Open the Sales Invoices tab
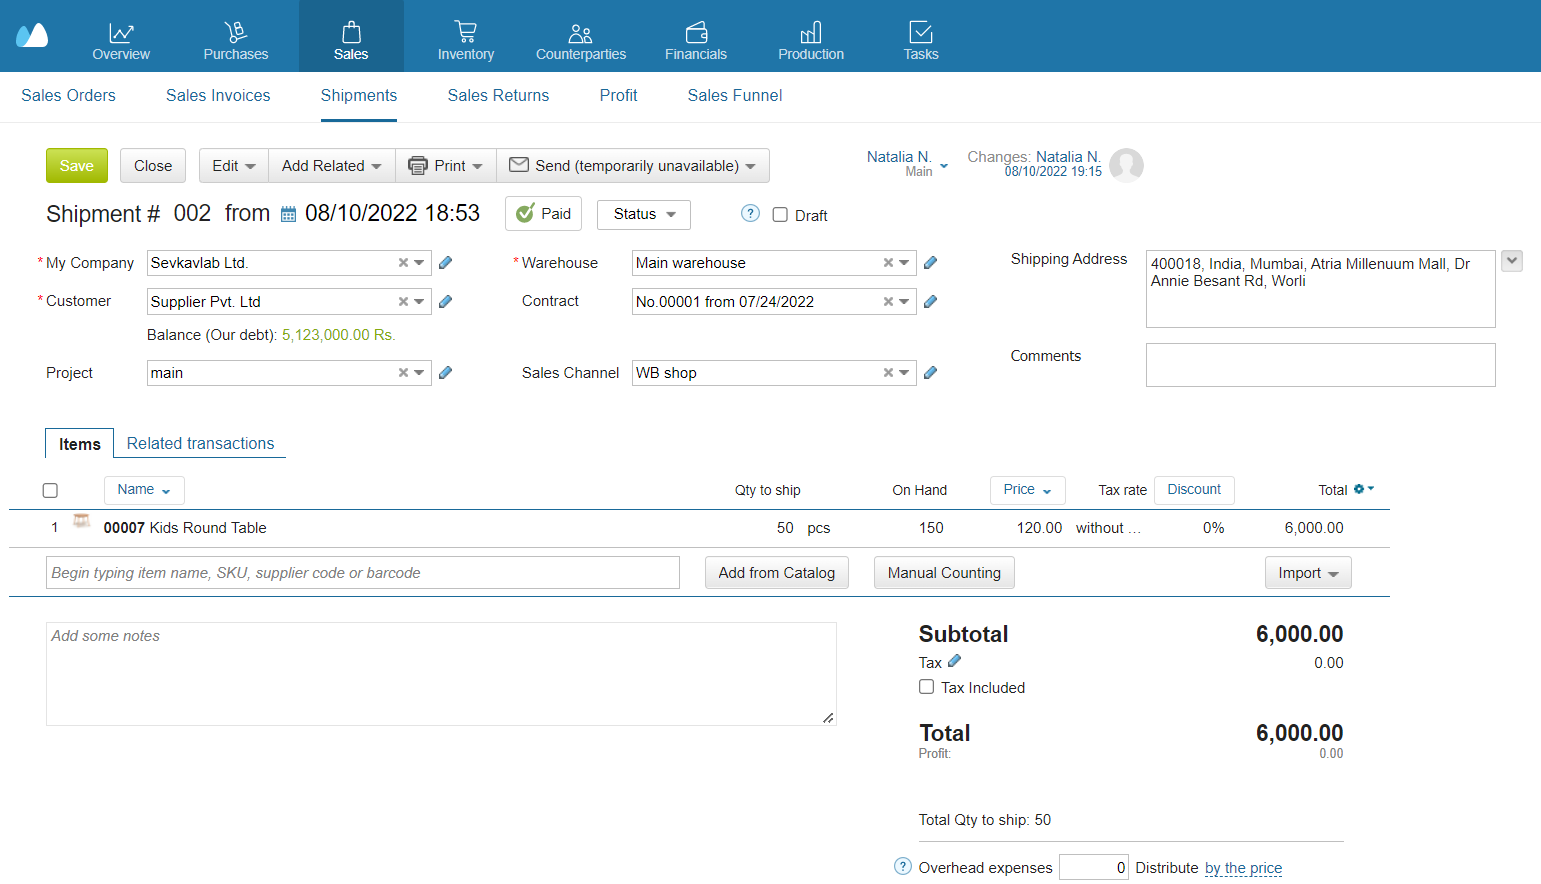The image size is (1541, 884). [218, 96]
